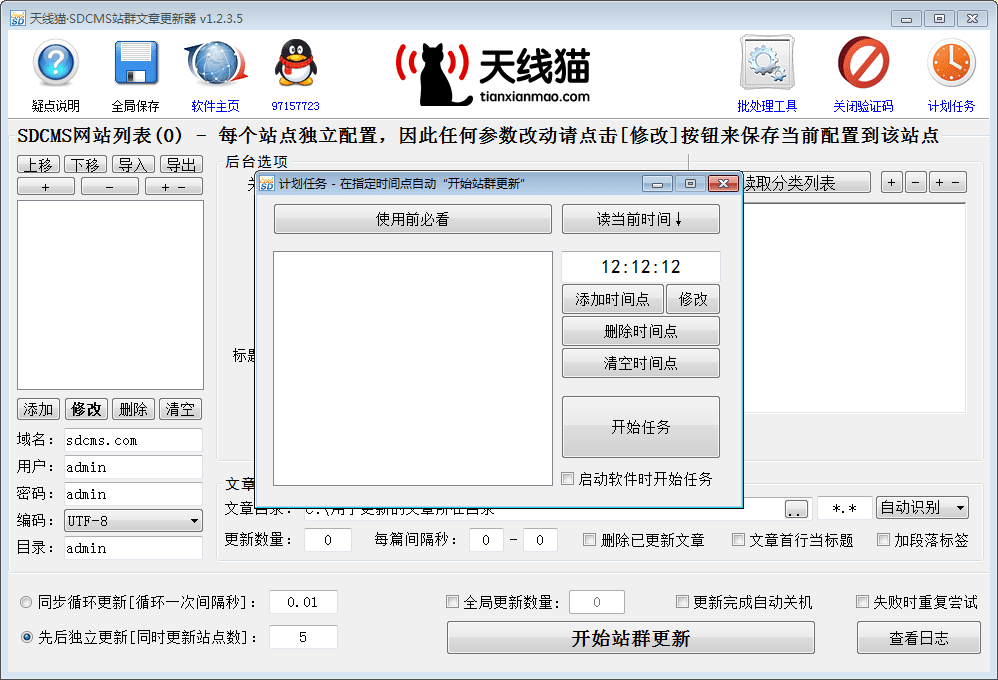Click the 修改 site button
998x680 pixels.
click(86, 409)
